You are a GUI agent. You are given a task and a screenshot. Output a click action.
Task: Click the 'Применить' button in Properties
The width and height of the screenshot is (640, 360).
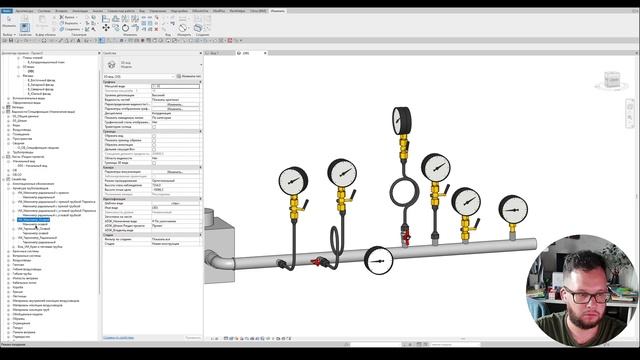pyautogui.click(x=193, y=338)
